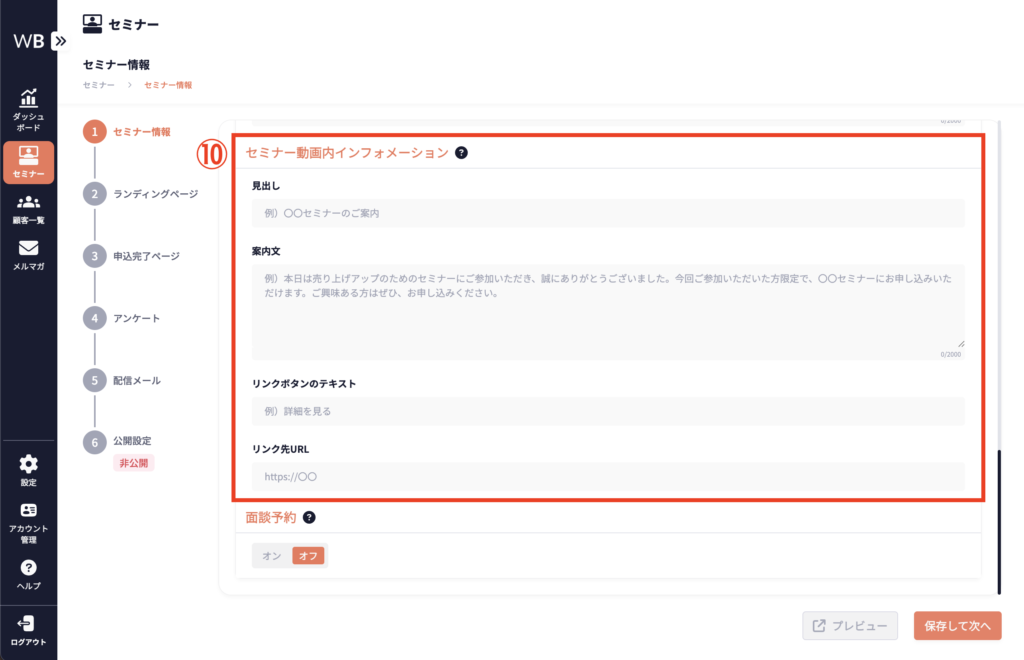Click help icon next to 面談予約
Screen dimensions: 1024x660
tap(309, 517)
